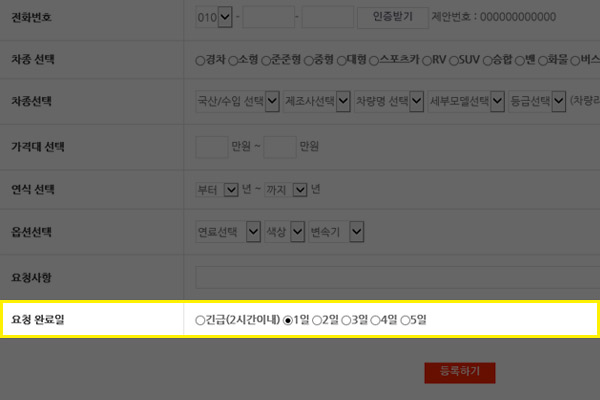Click the 인증받기 verification button

click(391, 17)
